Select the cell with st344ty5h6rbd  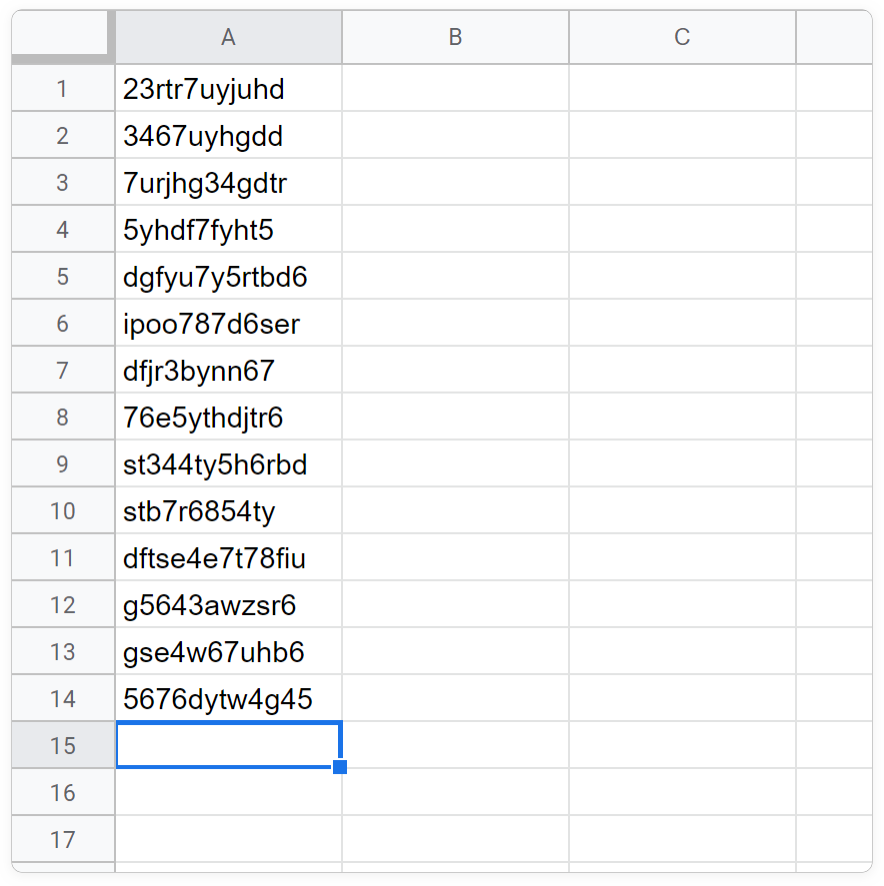pyautogui.click(x=228, y=465)
